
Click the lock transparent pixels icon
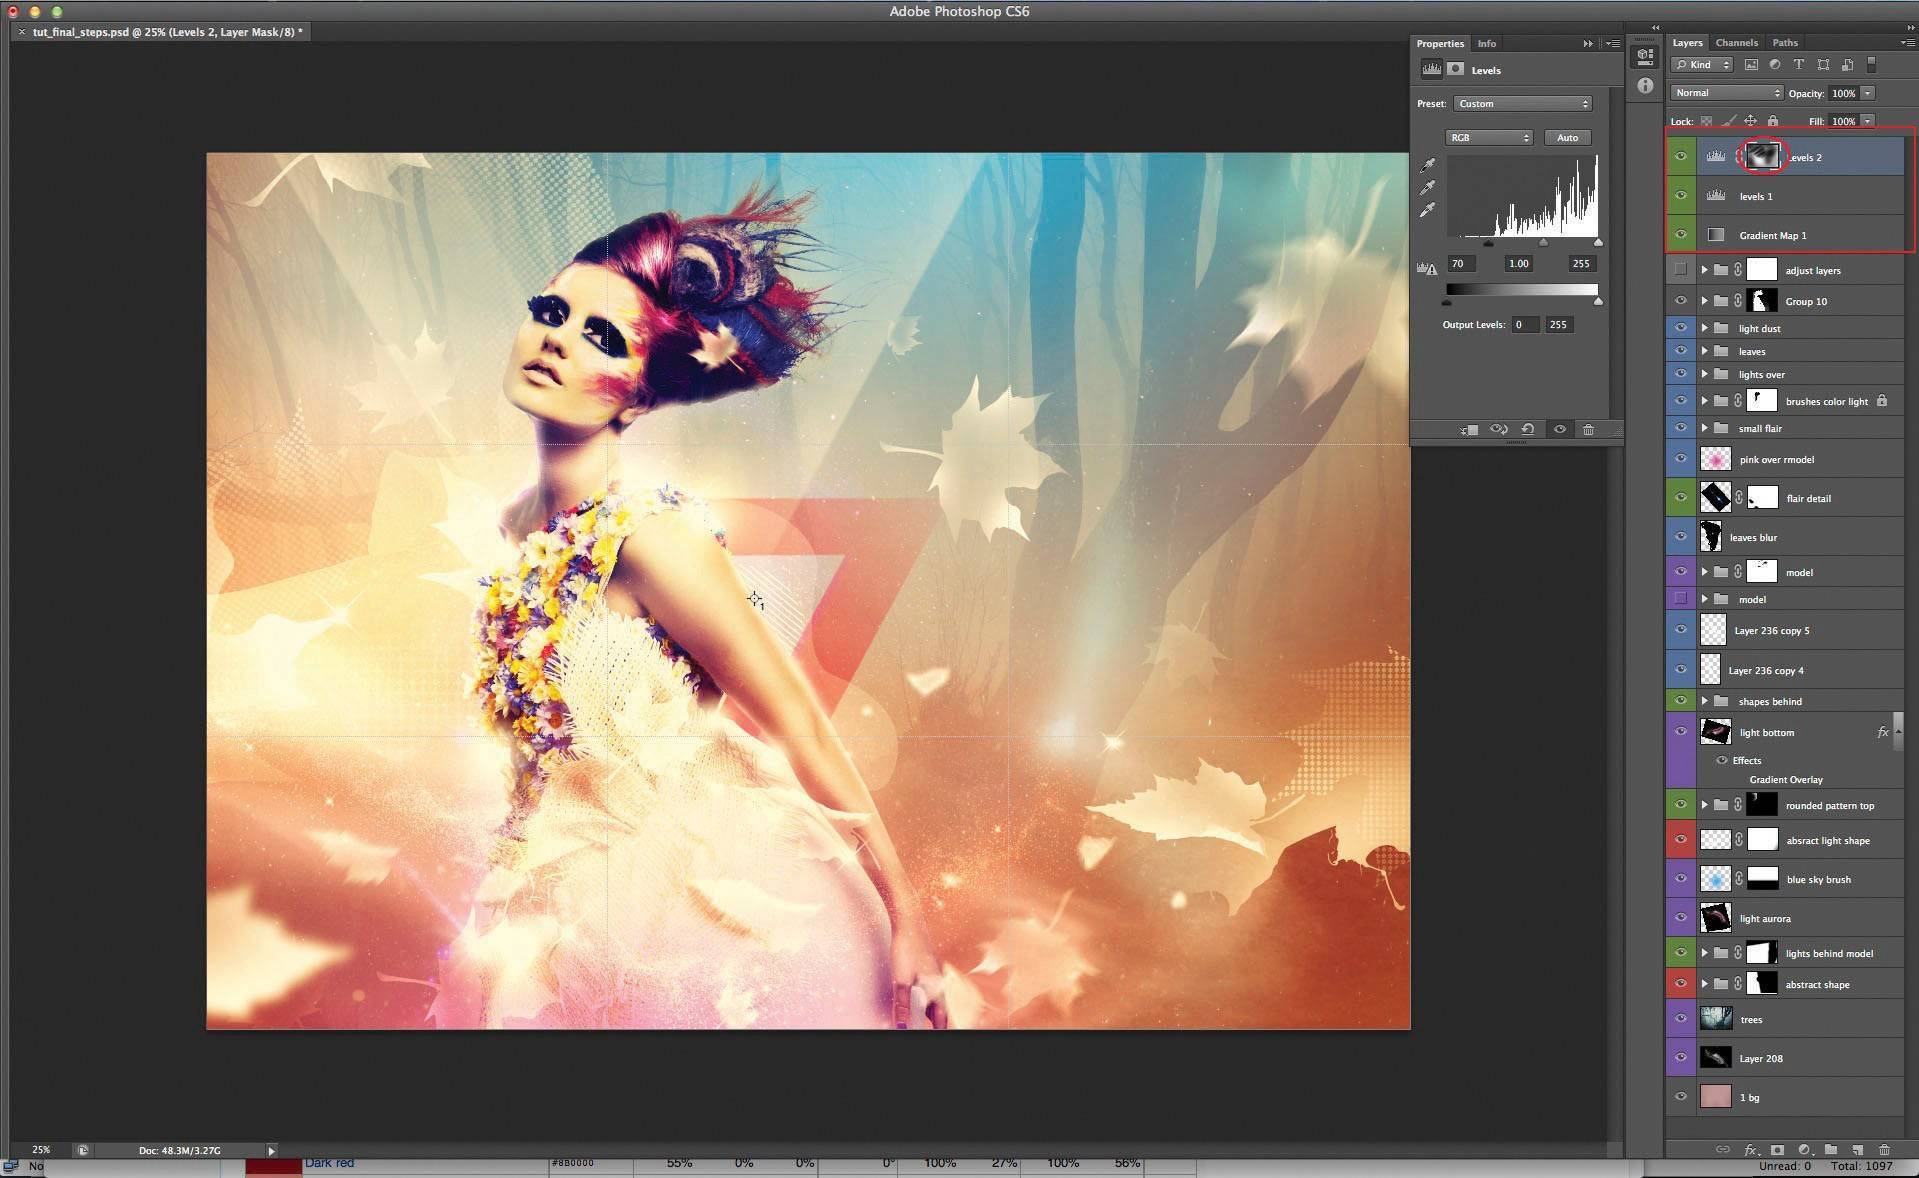coord(1707,121)
